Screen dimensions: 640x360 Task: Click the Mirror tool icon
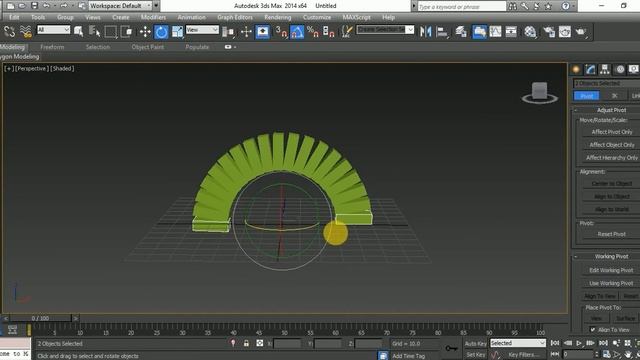coord(425,31)
